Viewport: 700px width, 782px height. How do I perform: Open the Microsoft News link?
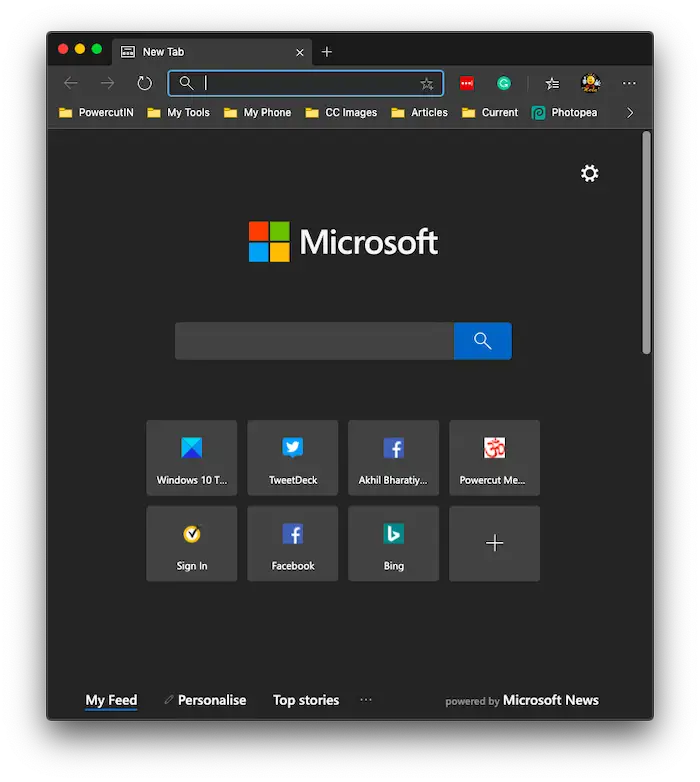[x=550, y=701]
